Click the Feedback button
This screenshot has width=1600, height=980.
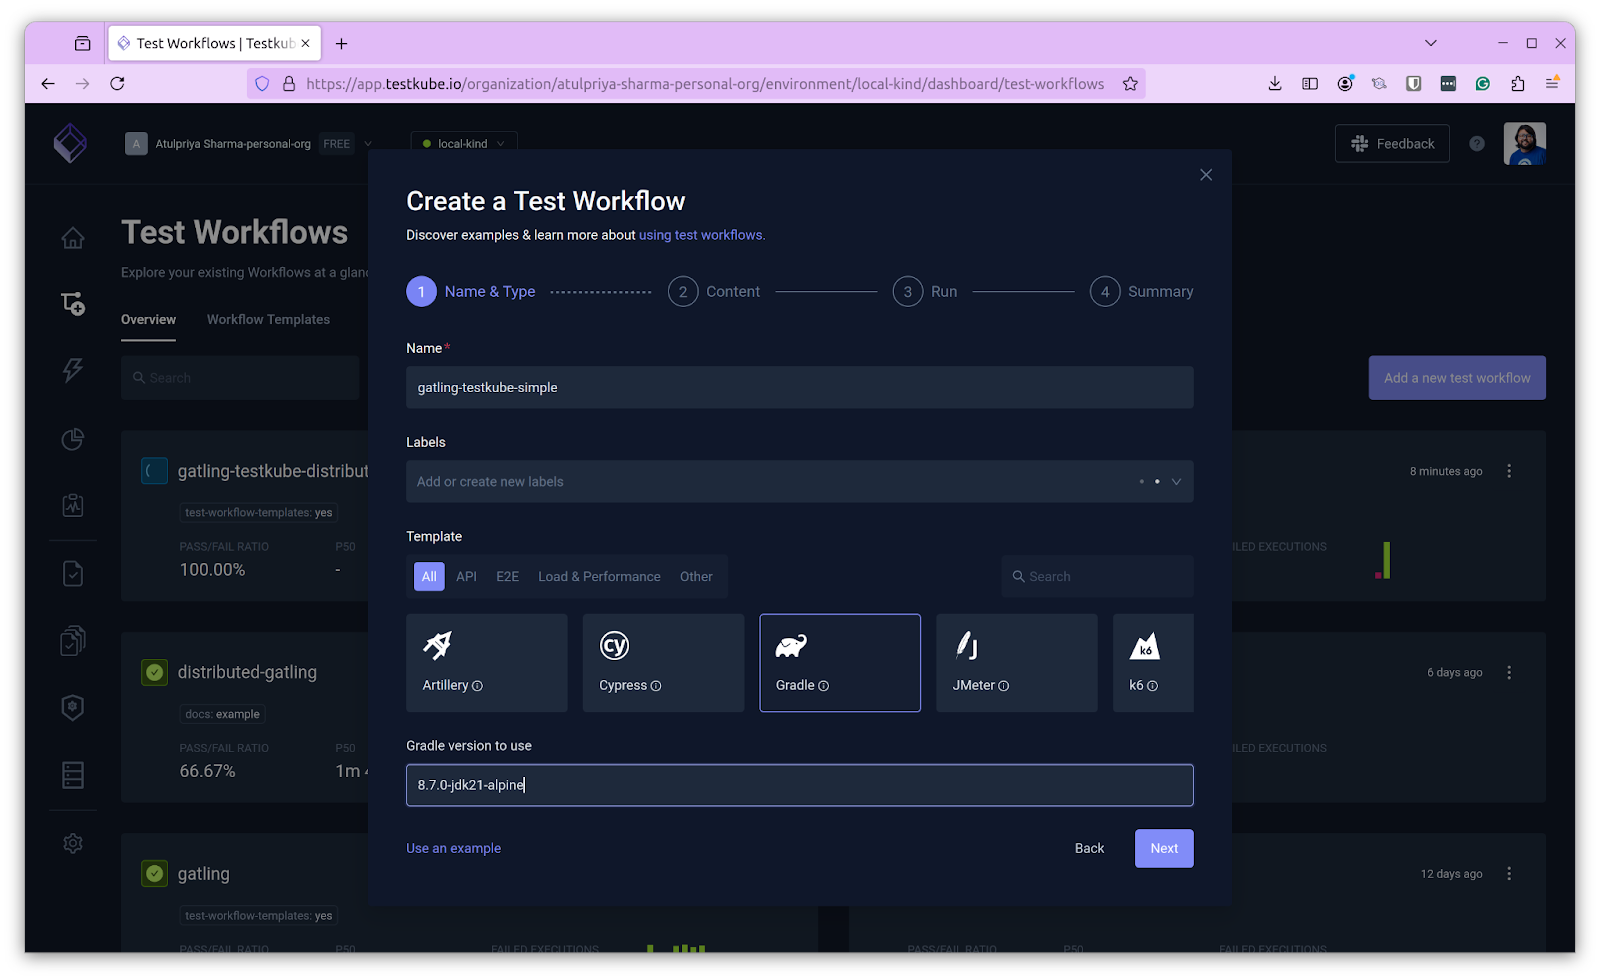pyautogui.click(x=1392, y=144)
